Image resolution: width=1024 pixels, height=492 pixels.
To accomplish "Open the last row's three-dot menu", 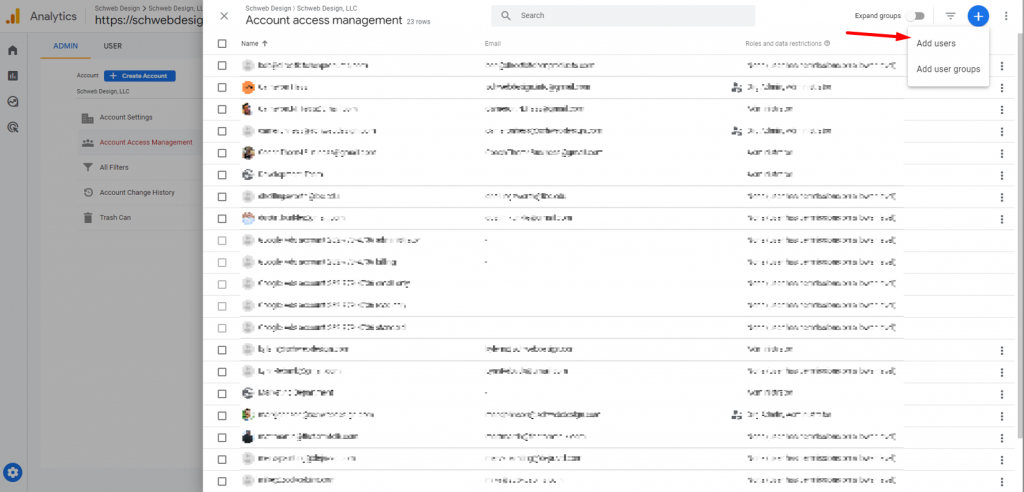I will coord(1001,481).
